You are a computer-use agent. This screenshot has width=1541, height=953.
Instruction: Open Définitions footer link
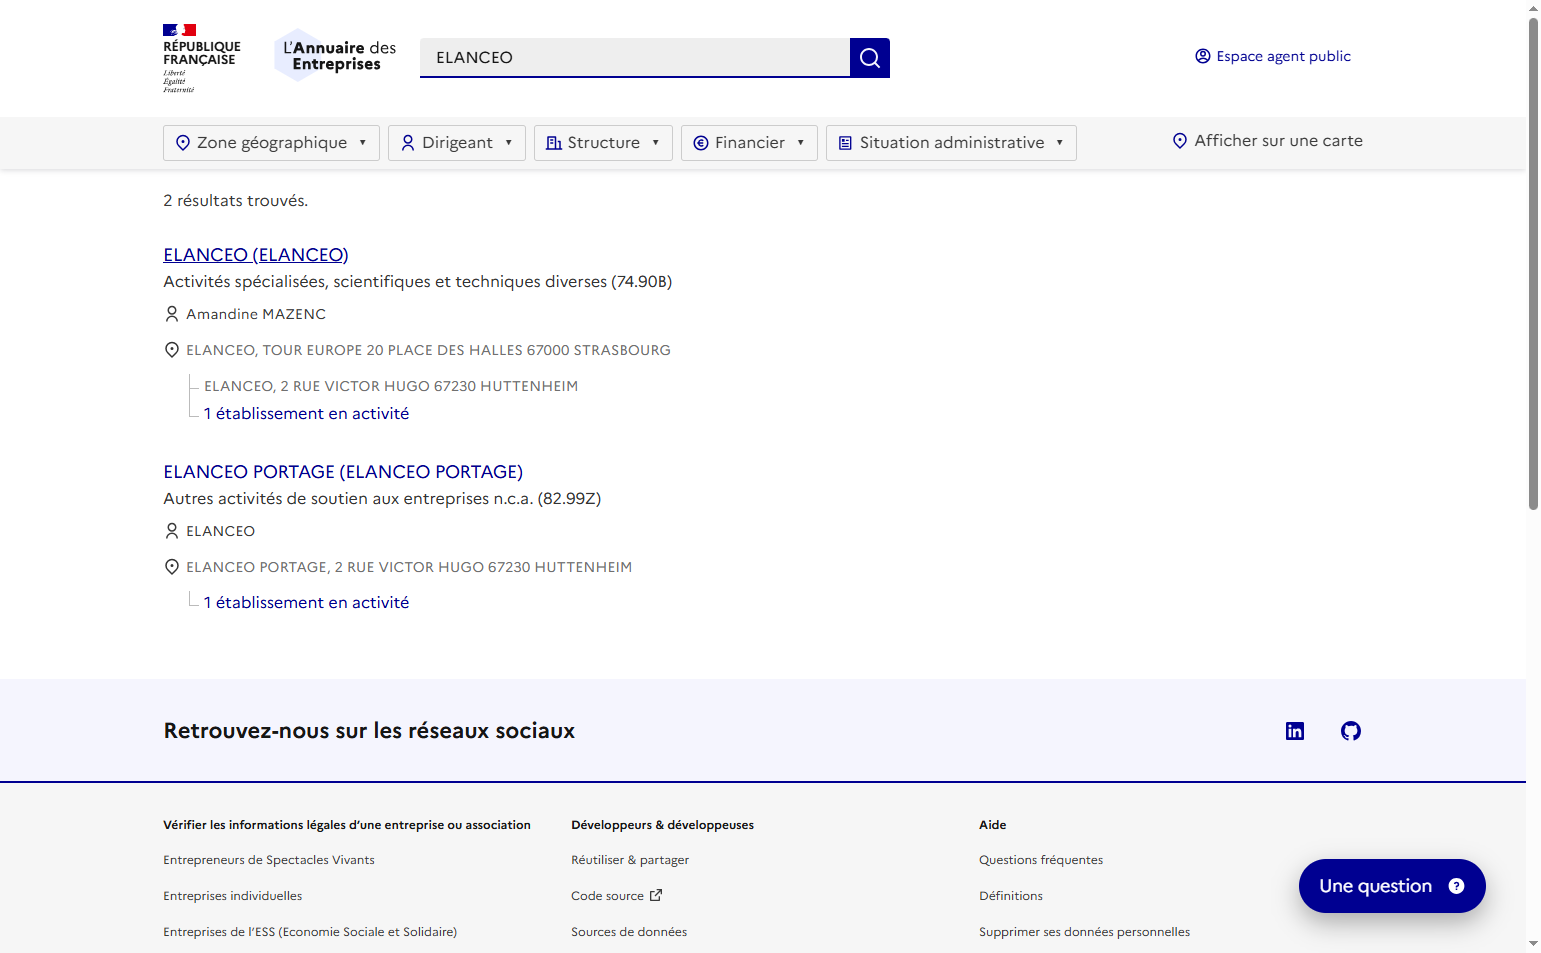coord(1011,896)
